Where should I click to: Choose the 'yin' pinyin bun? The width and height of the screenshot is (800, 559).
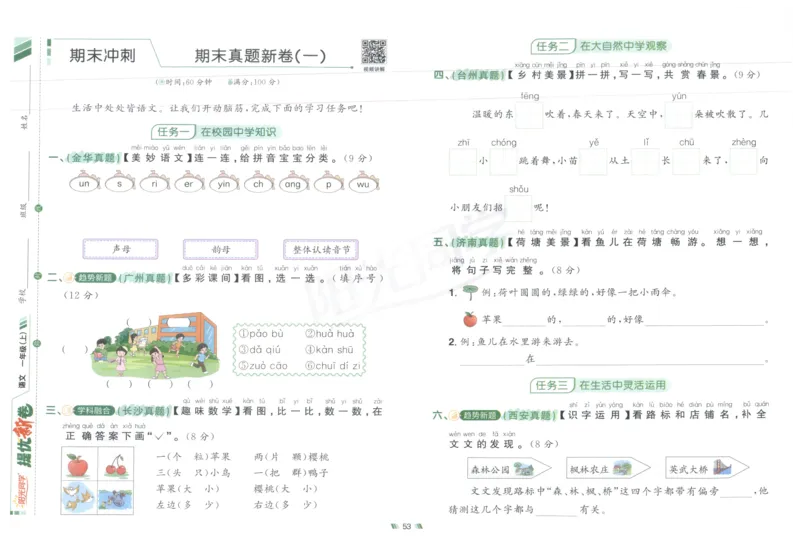[x=223, y=183]
